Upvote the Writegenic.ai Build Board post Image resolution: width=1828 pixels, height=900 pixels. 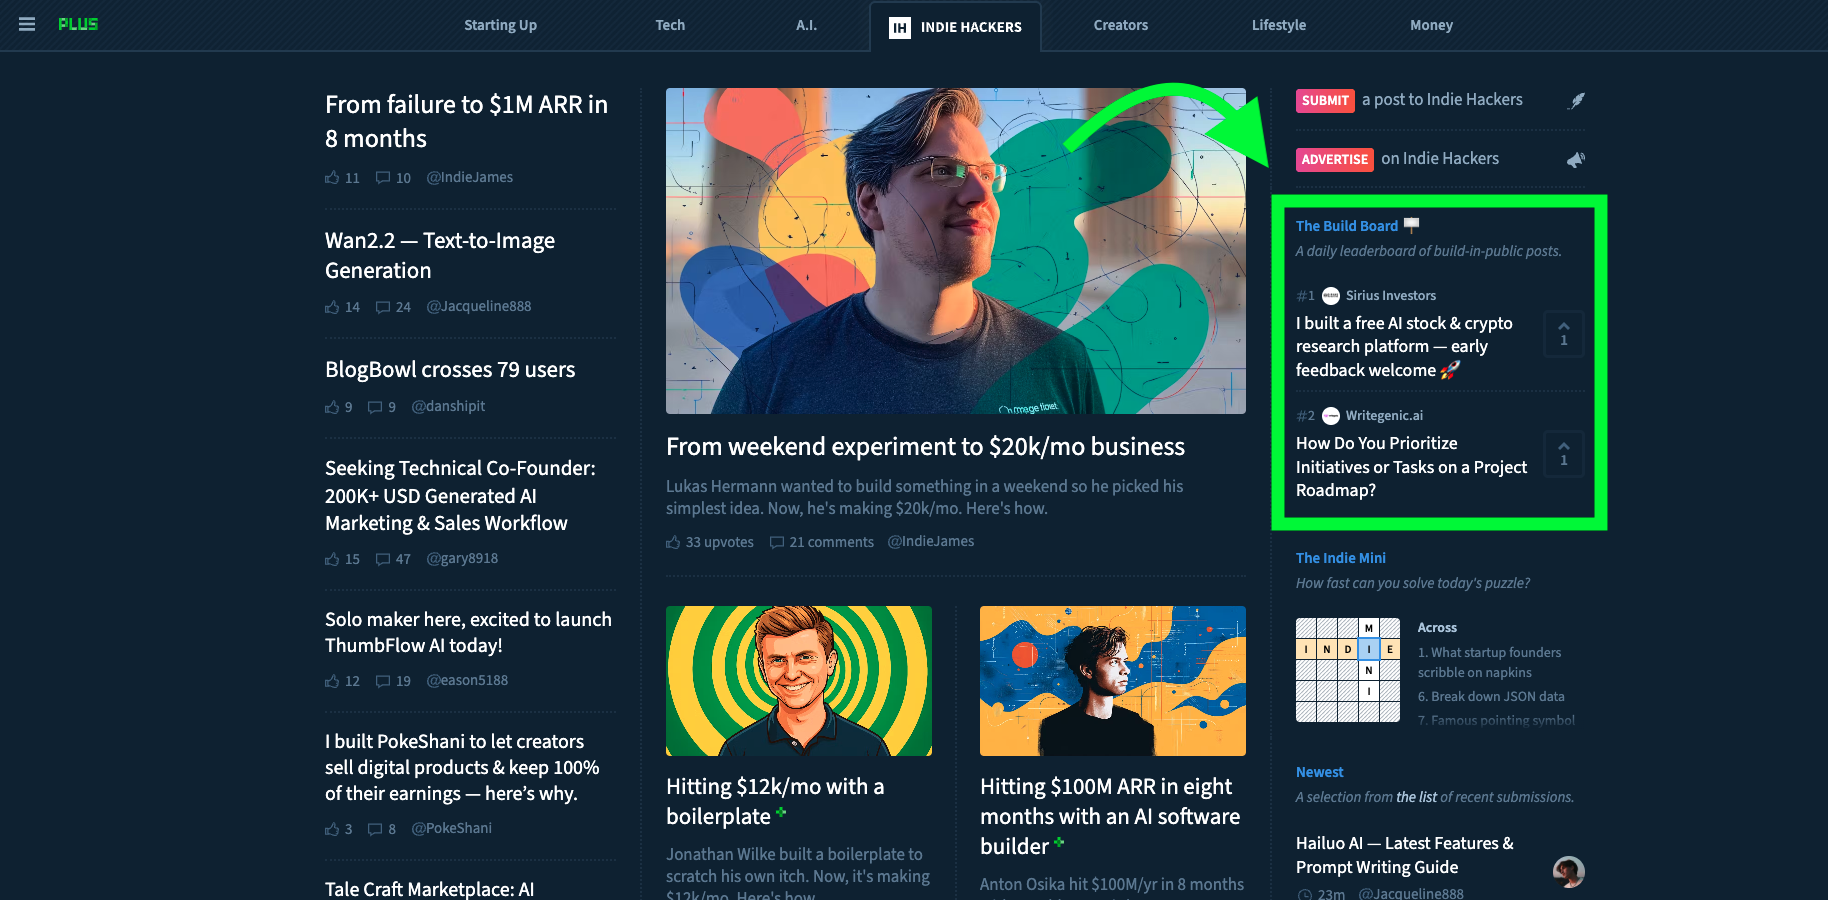[x=1563, y=453]
